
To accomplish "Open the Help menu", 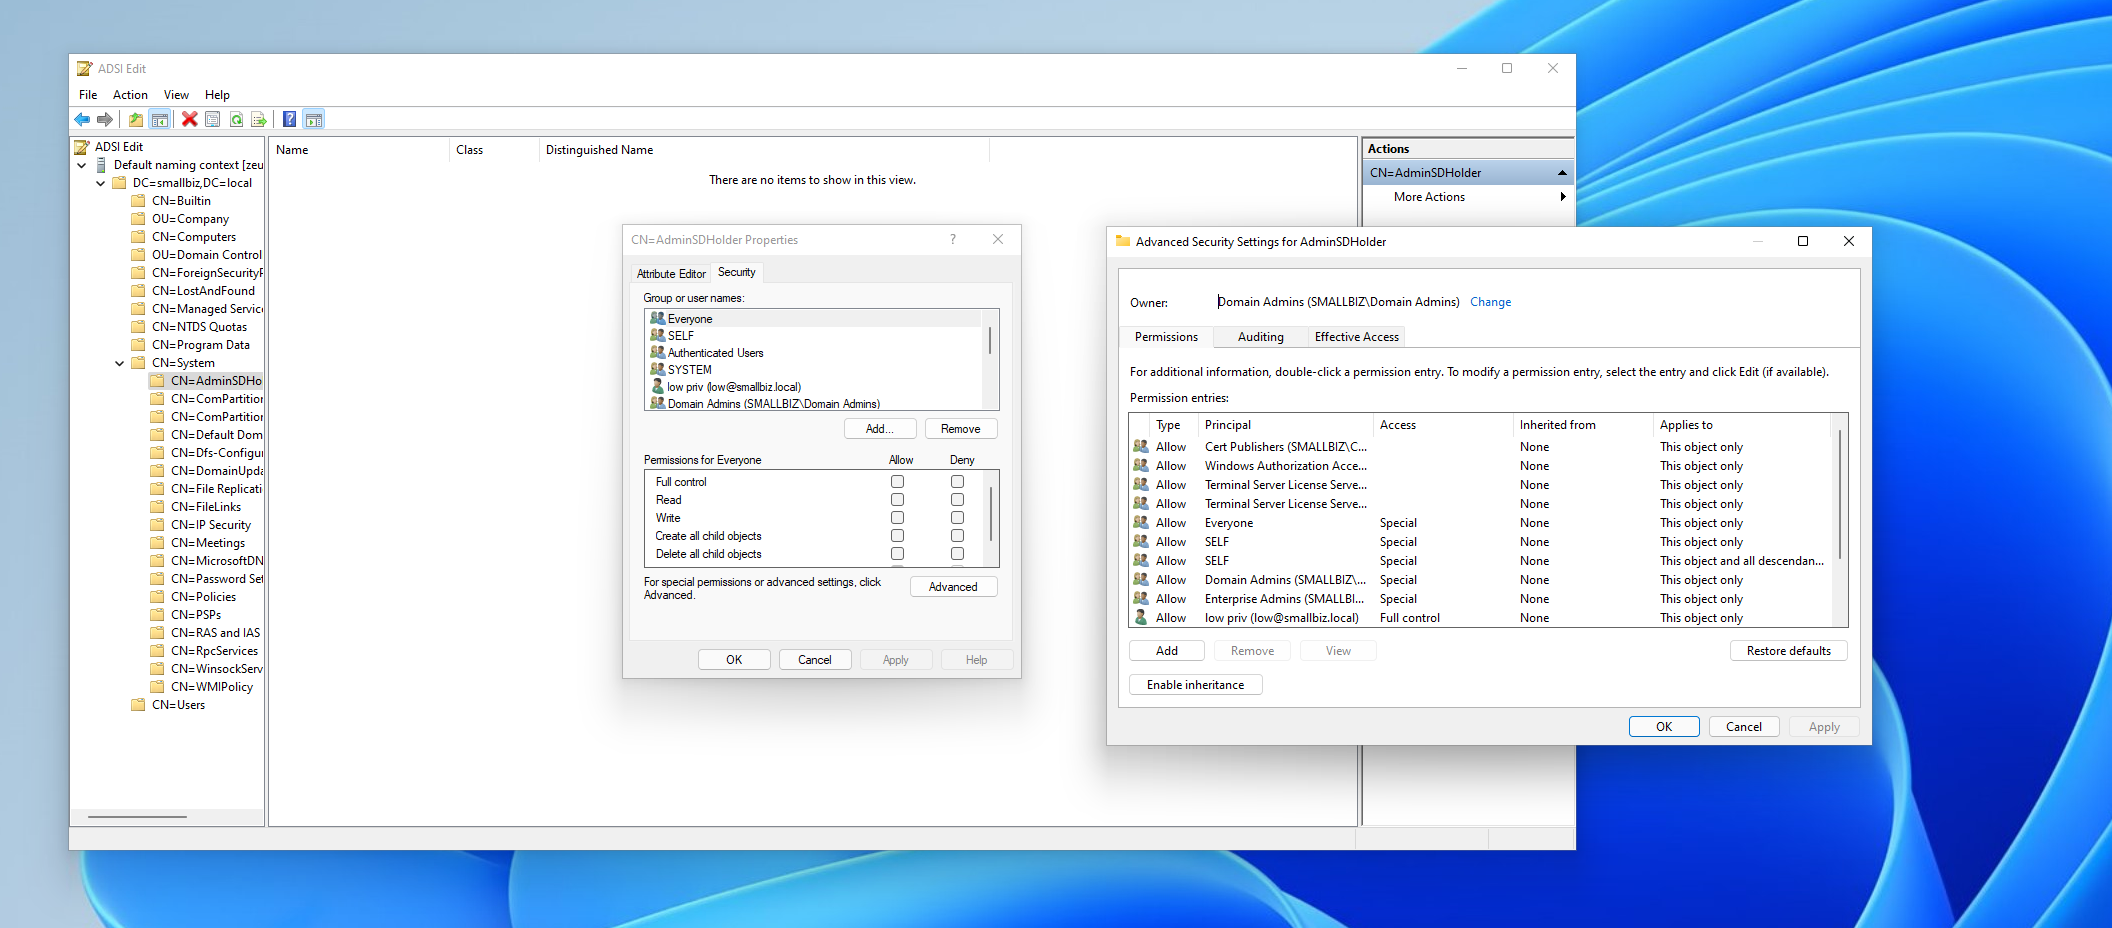I will click(x=217, y=95).
